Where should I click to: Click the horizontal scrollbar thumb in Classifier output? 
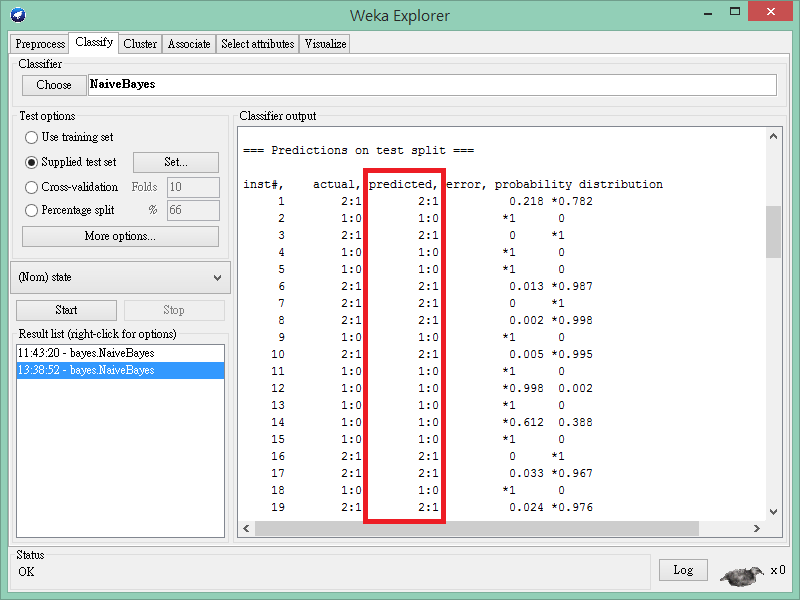point(477,529)
